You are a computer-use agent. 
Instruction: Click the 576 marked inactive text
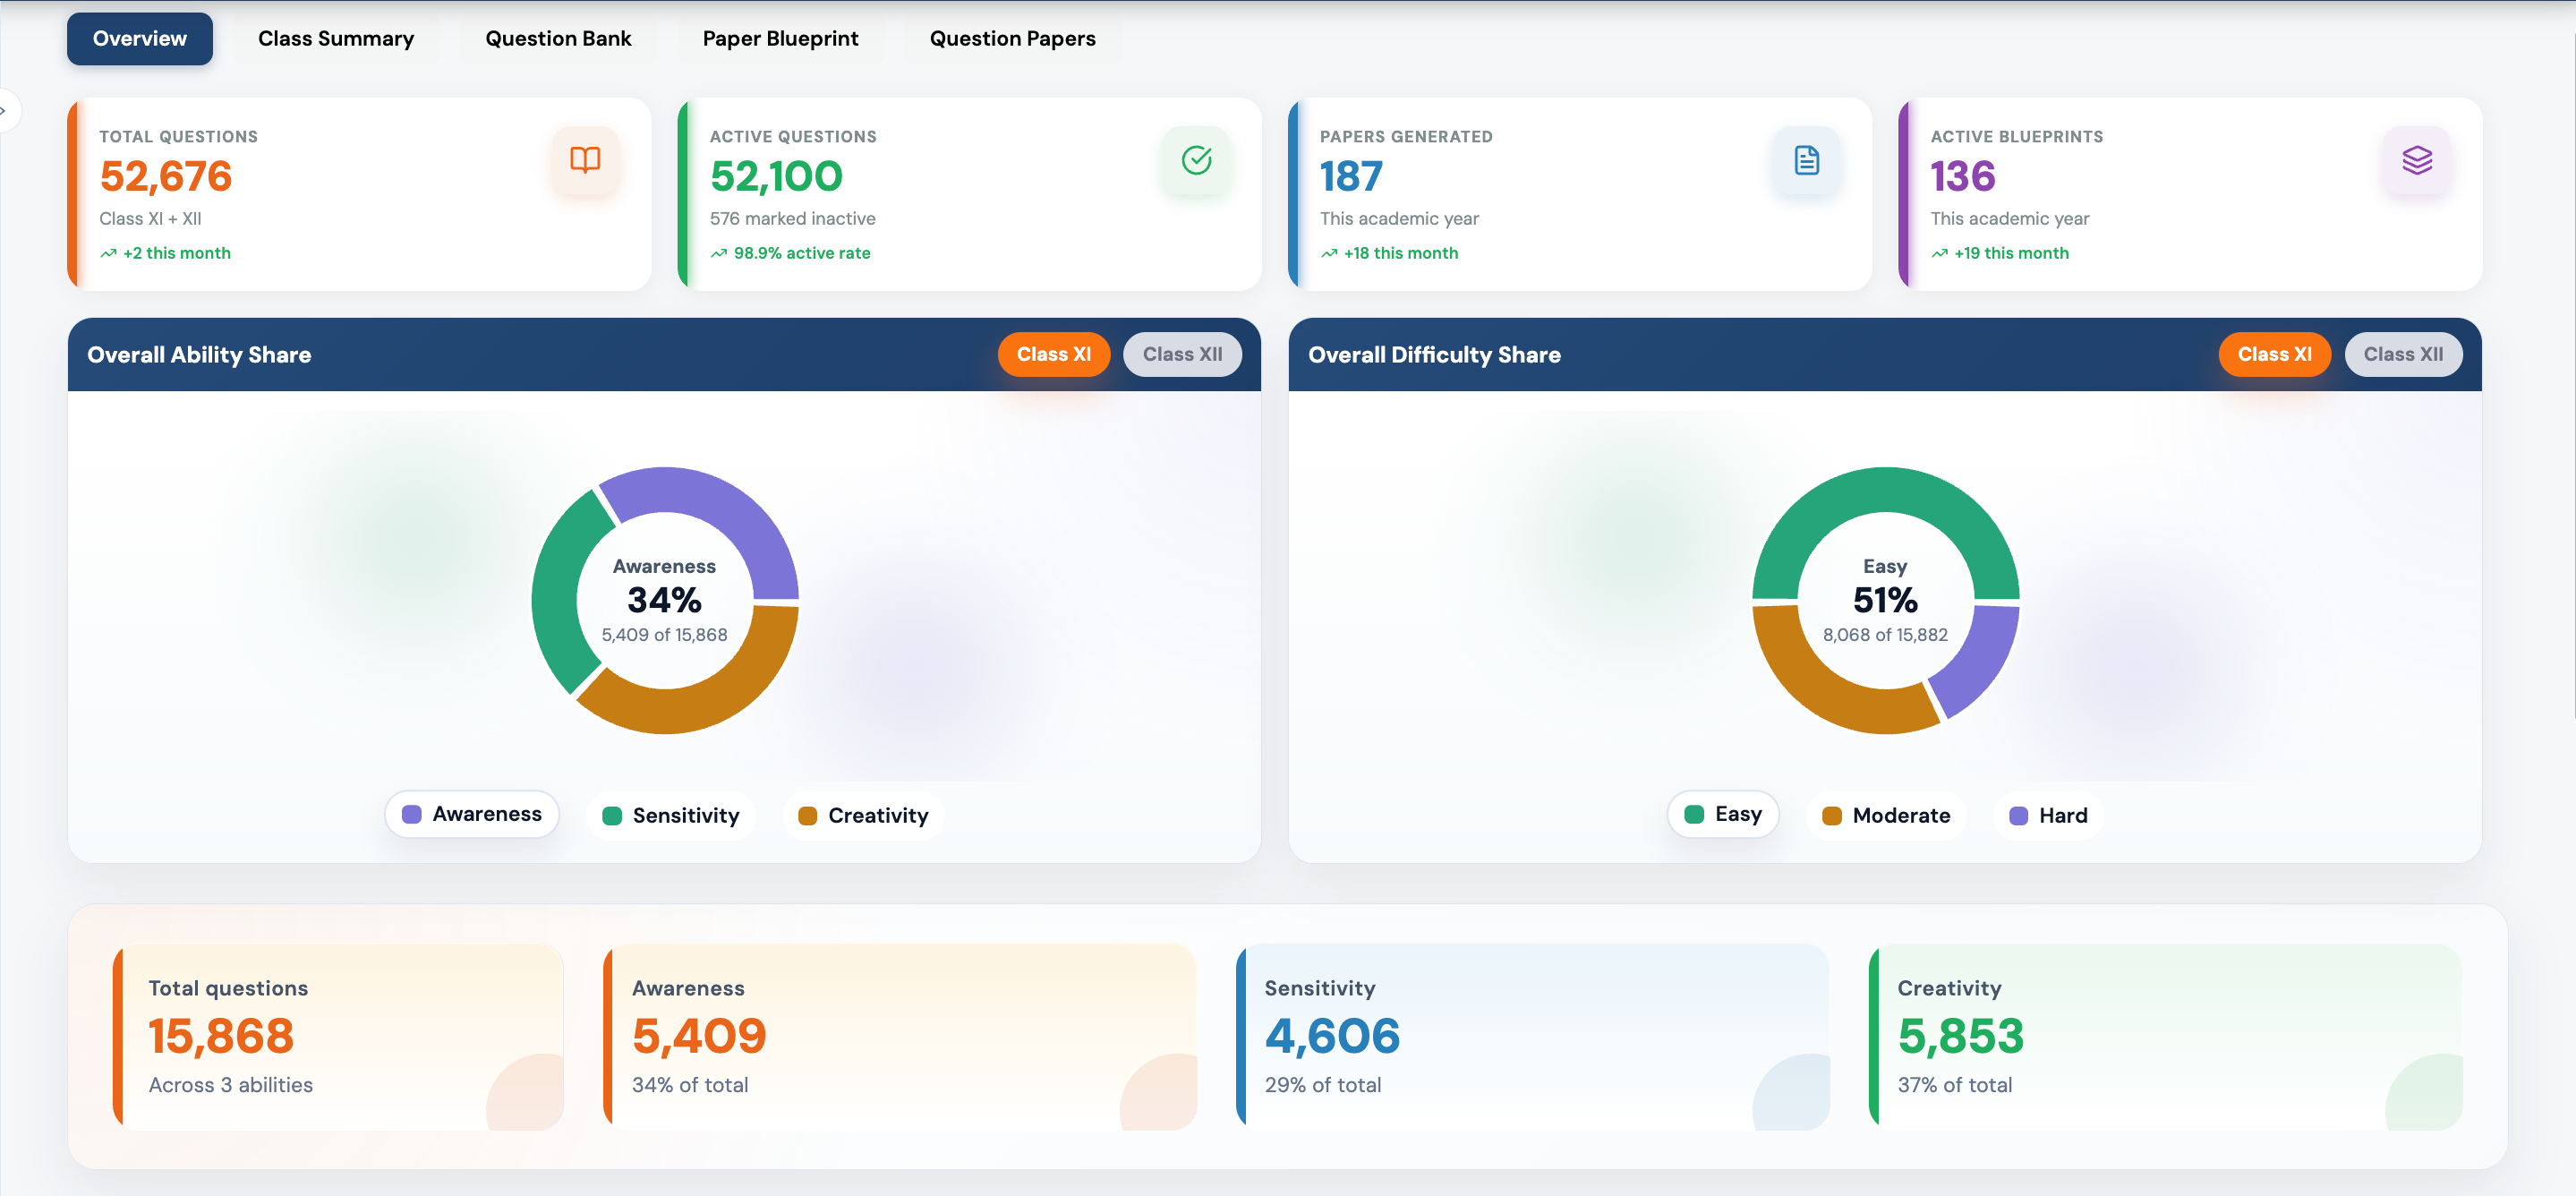(792, 219)
